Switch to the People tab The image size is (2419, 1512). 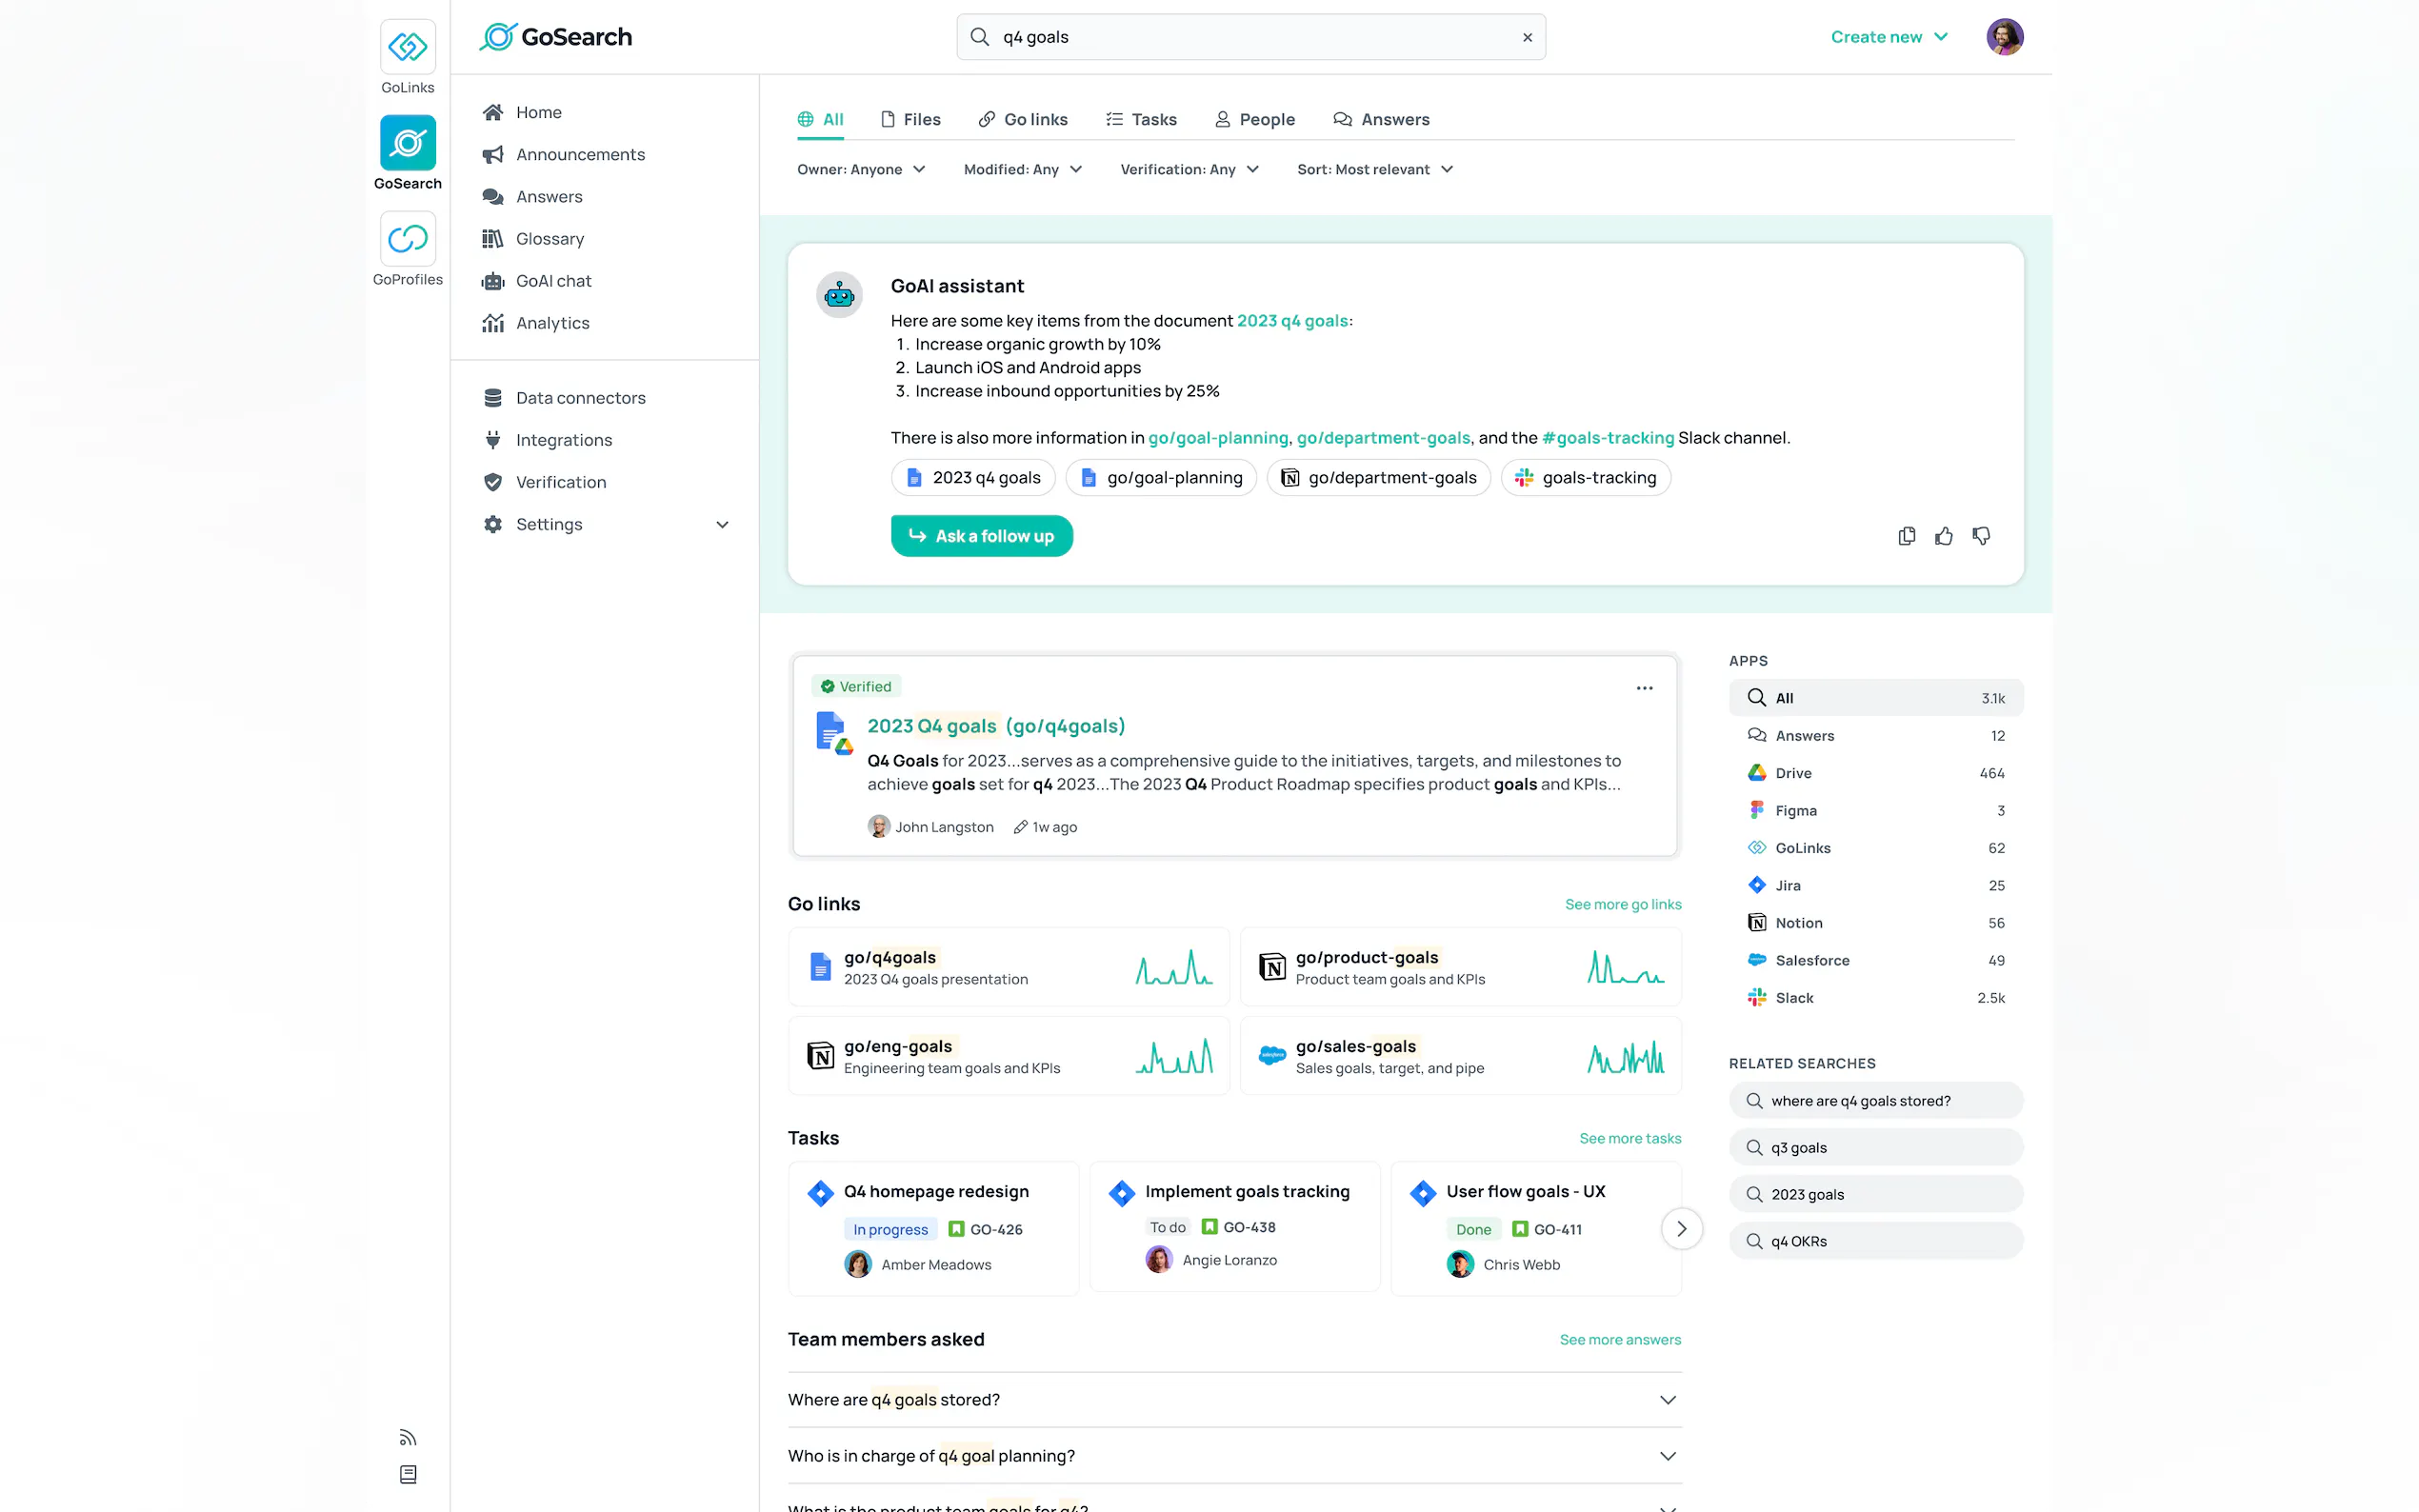(1254, 120)
